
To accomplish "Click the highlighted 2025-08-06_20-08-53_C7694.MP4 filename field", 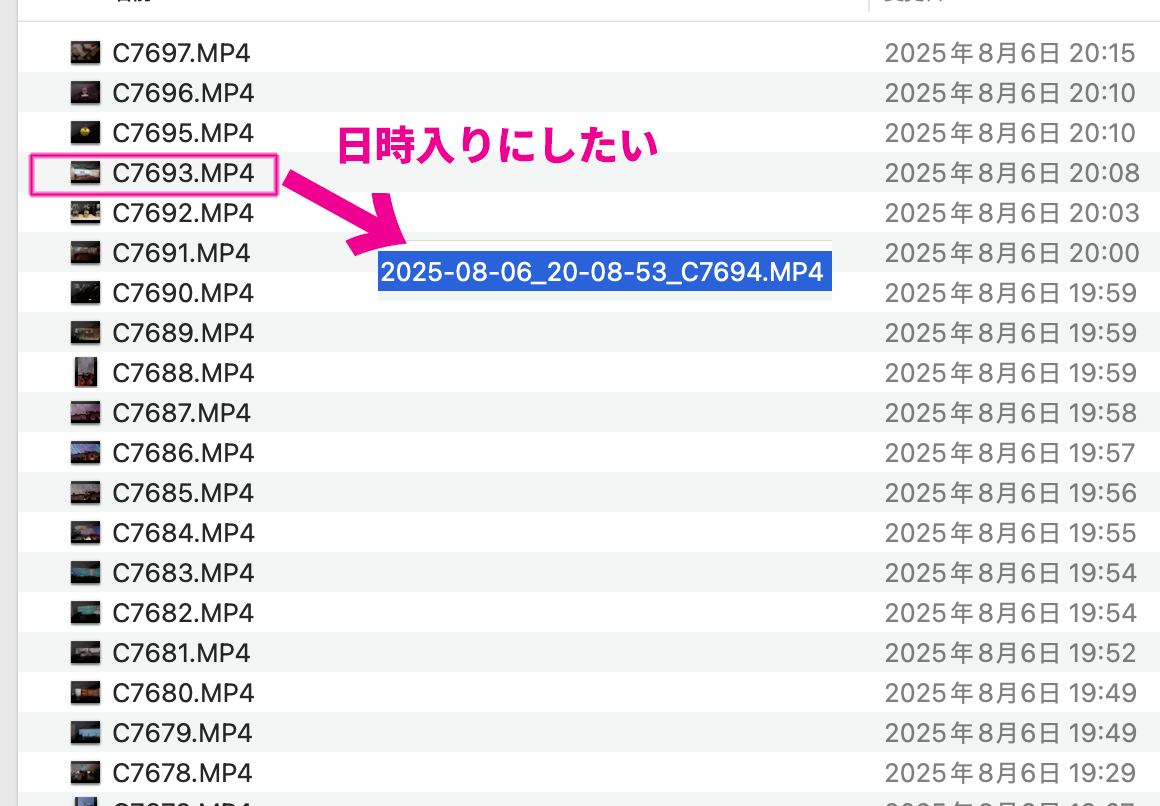I will pos(604,272).
